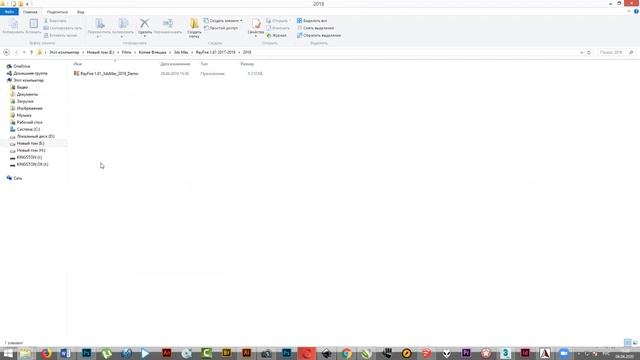Click Select all in ribbon

[312, 20]
